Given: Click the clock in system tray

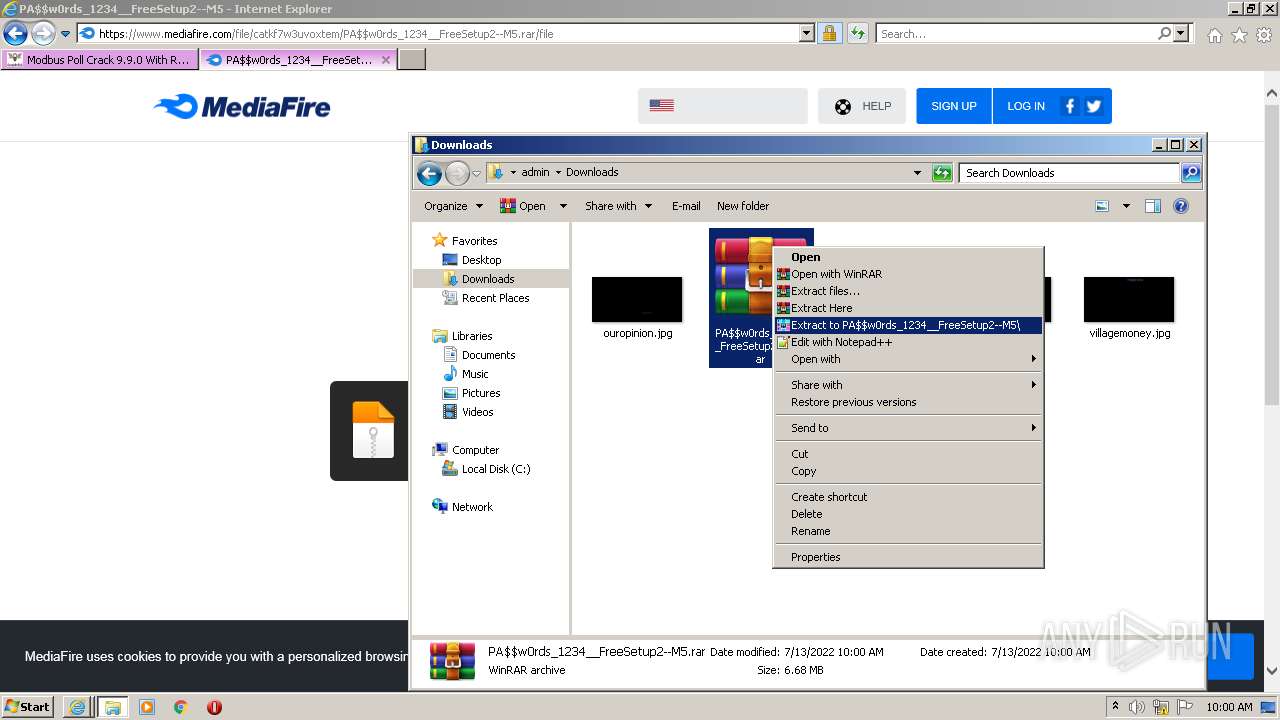Looking at the screenshot, I should [1229, 707].
